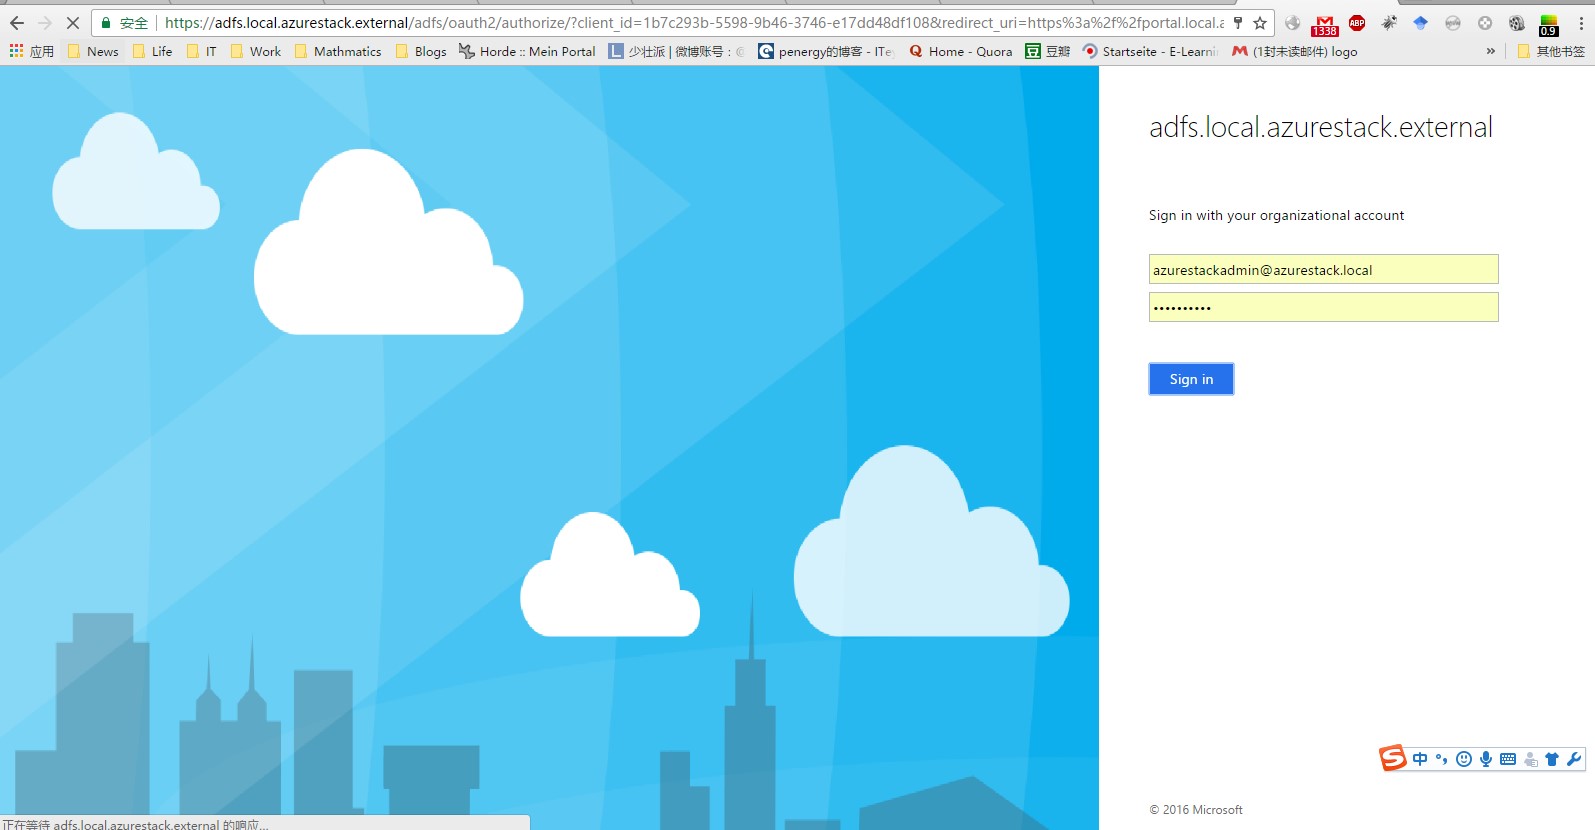Stop page loading with the X button
Screen dimensions: 1595x830
click(73, 23)
